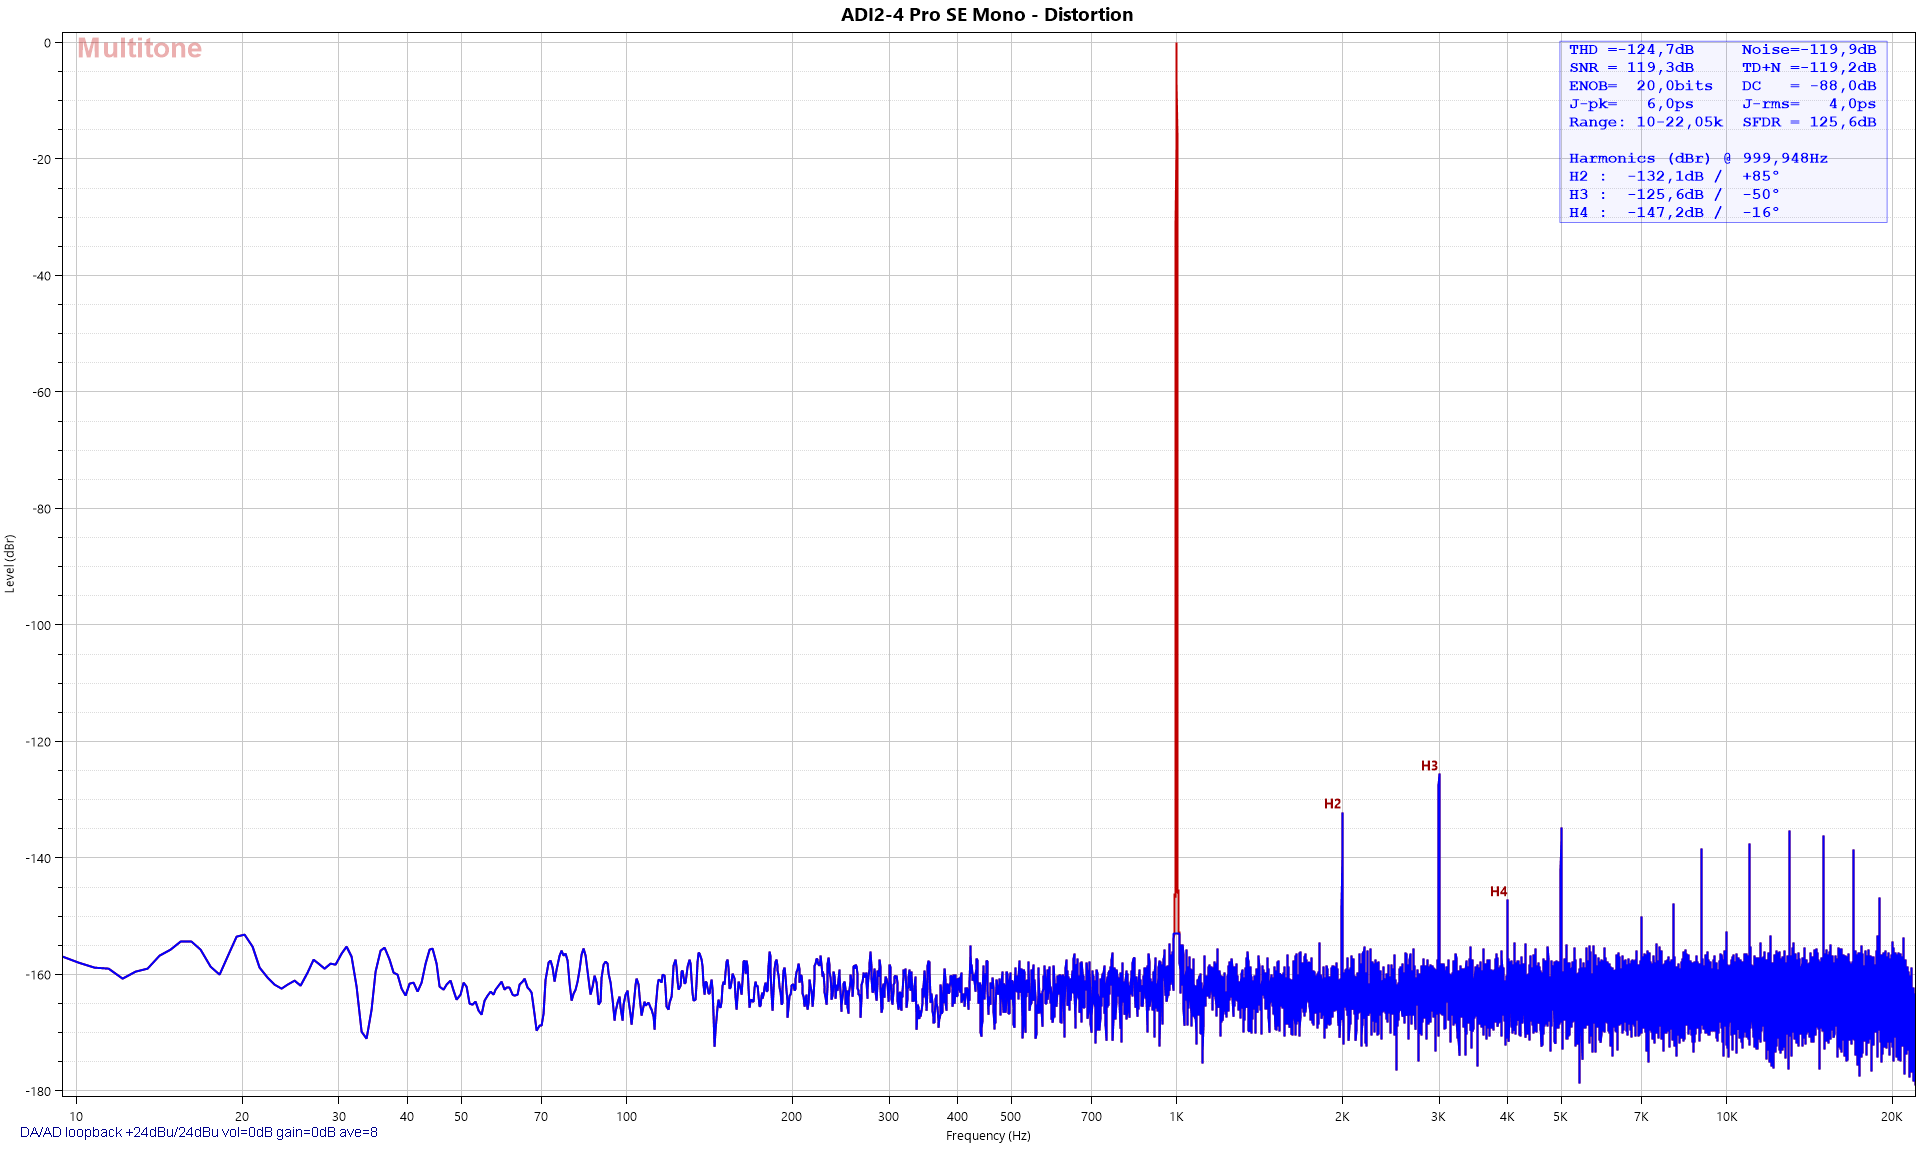Select the DC = -88,0dB entry
The width and height of the screenshot is (1920, 1151).
(x=1808, y=86)
